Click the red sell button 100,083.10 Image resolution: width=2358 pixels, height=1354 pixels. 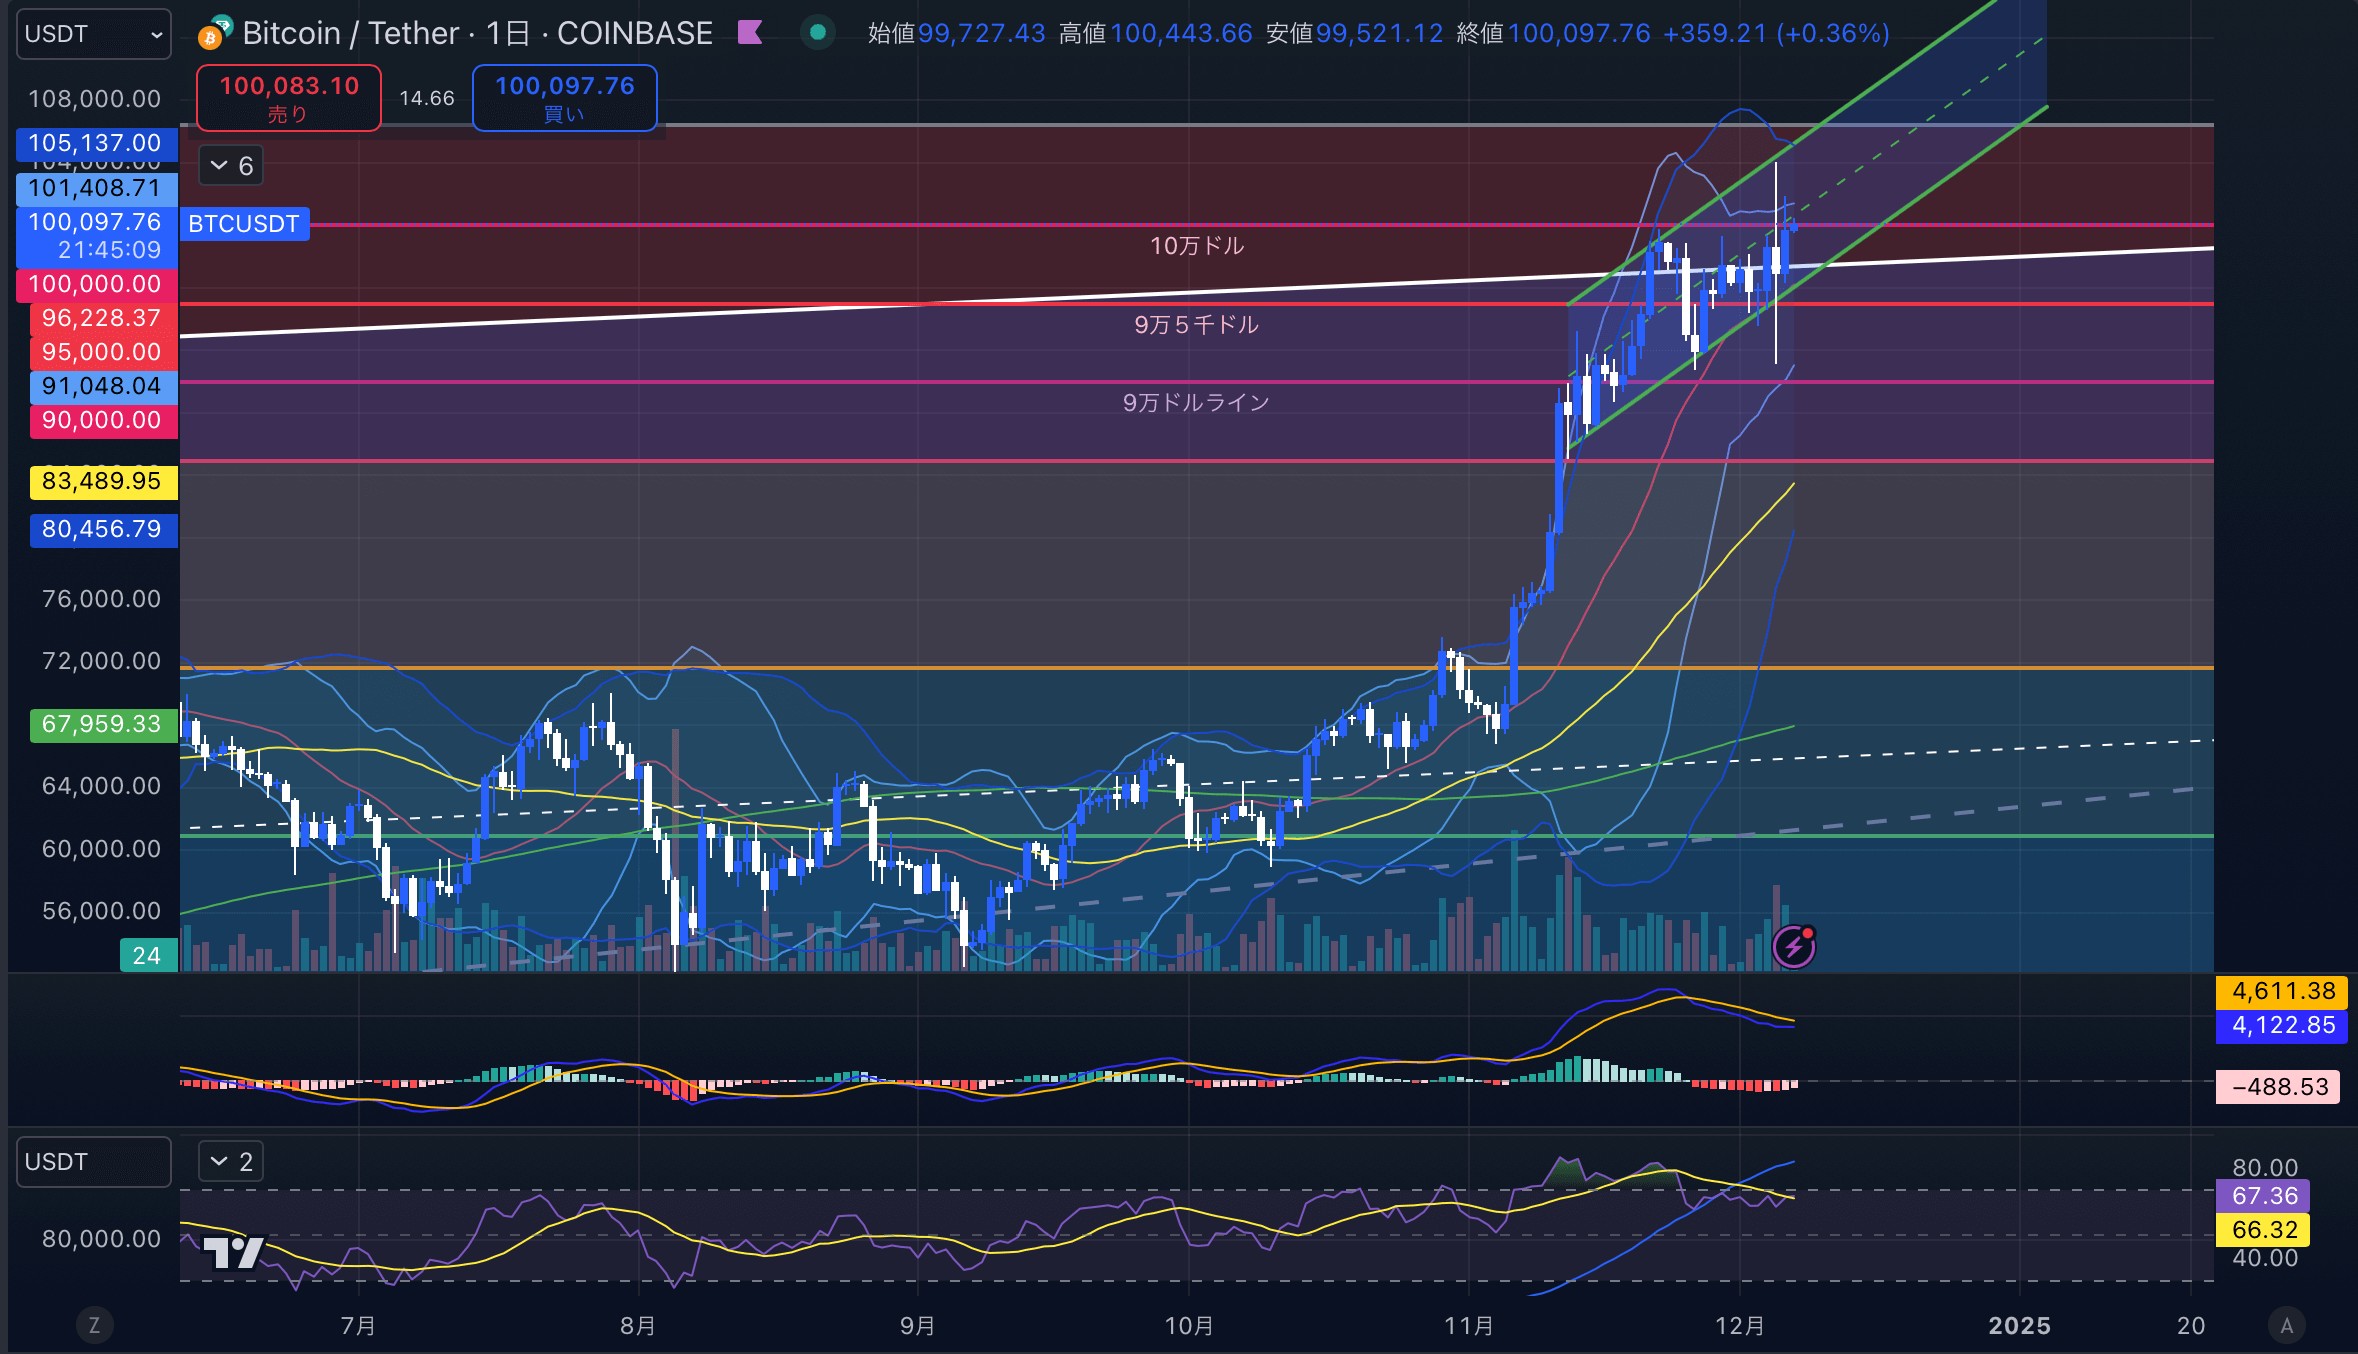289,98
